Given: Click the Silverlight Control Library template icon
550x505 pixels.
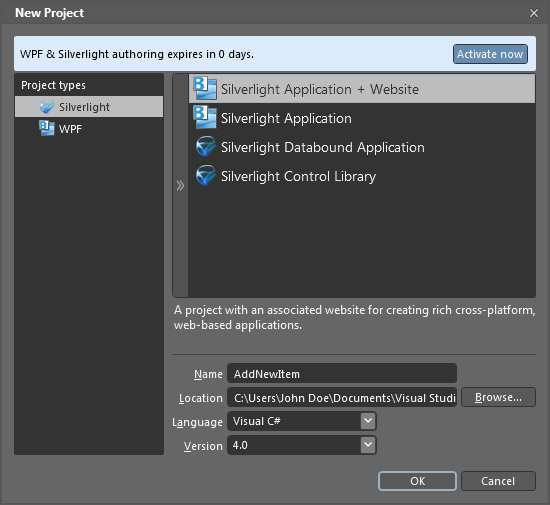Looking at the screenshot, I should (x=206, y=175).
